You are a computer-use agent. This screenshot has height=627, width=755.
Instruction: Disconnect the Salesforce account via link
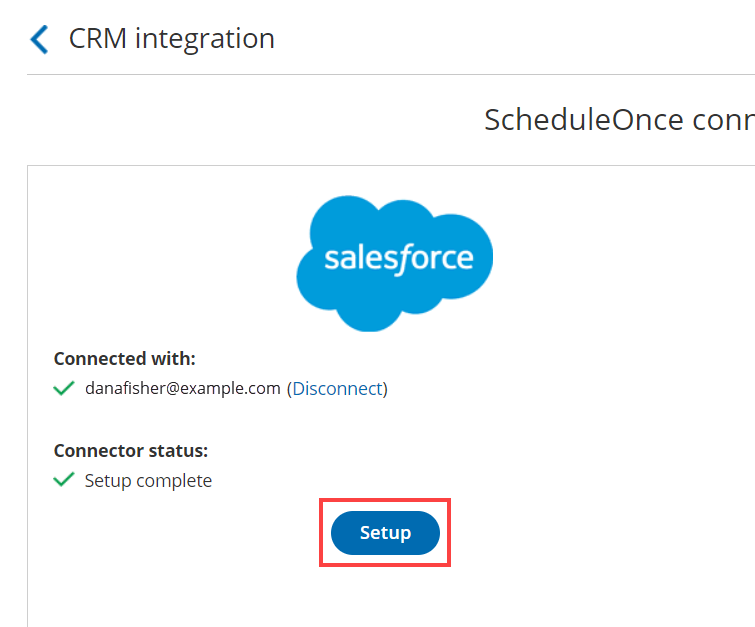coord(337,389)
